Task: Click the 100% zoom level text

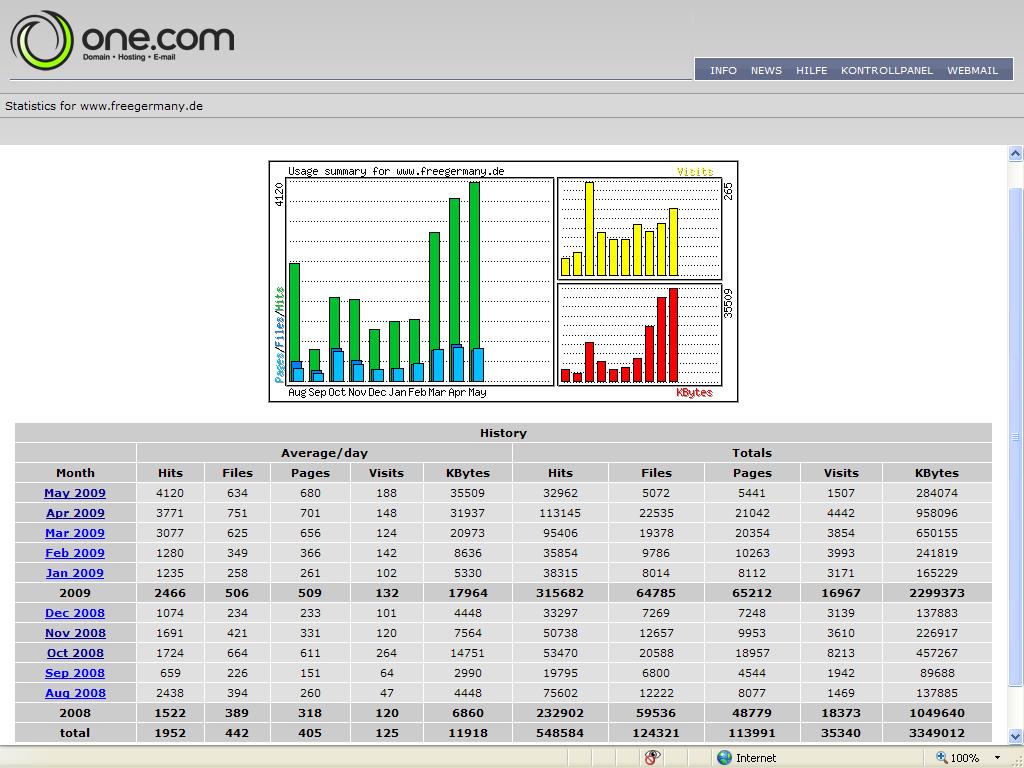Action: tap(965, 758)
